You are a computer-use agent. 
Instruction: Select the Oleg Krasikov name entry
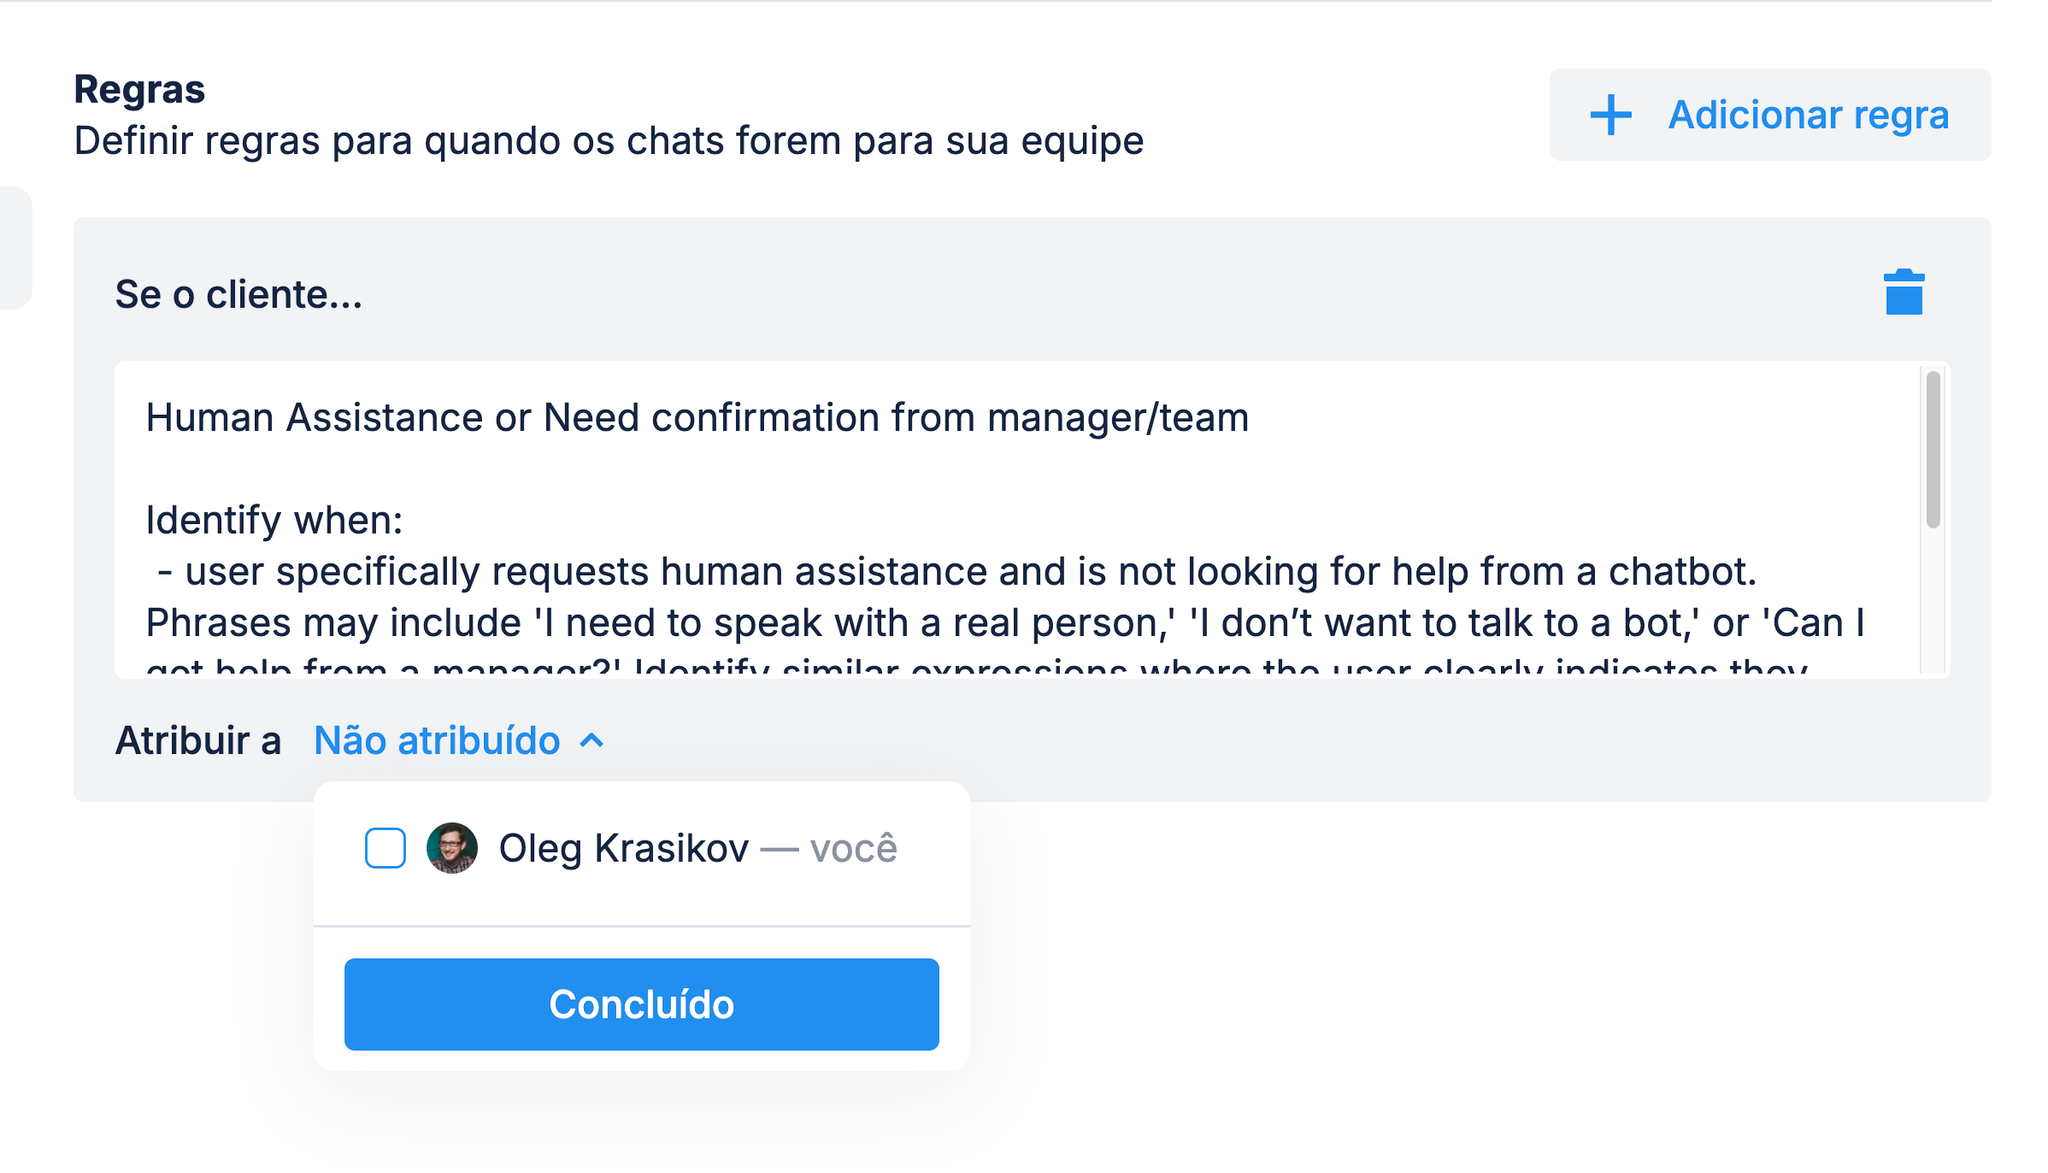coord(623,848)
